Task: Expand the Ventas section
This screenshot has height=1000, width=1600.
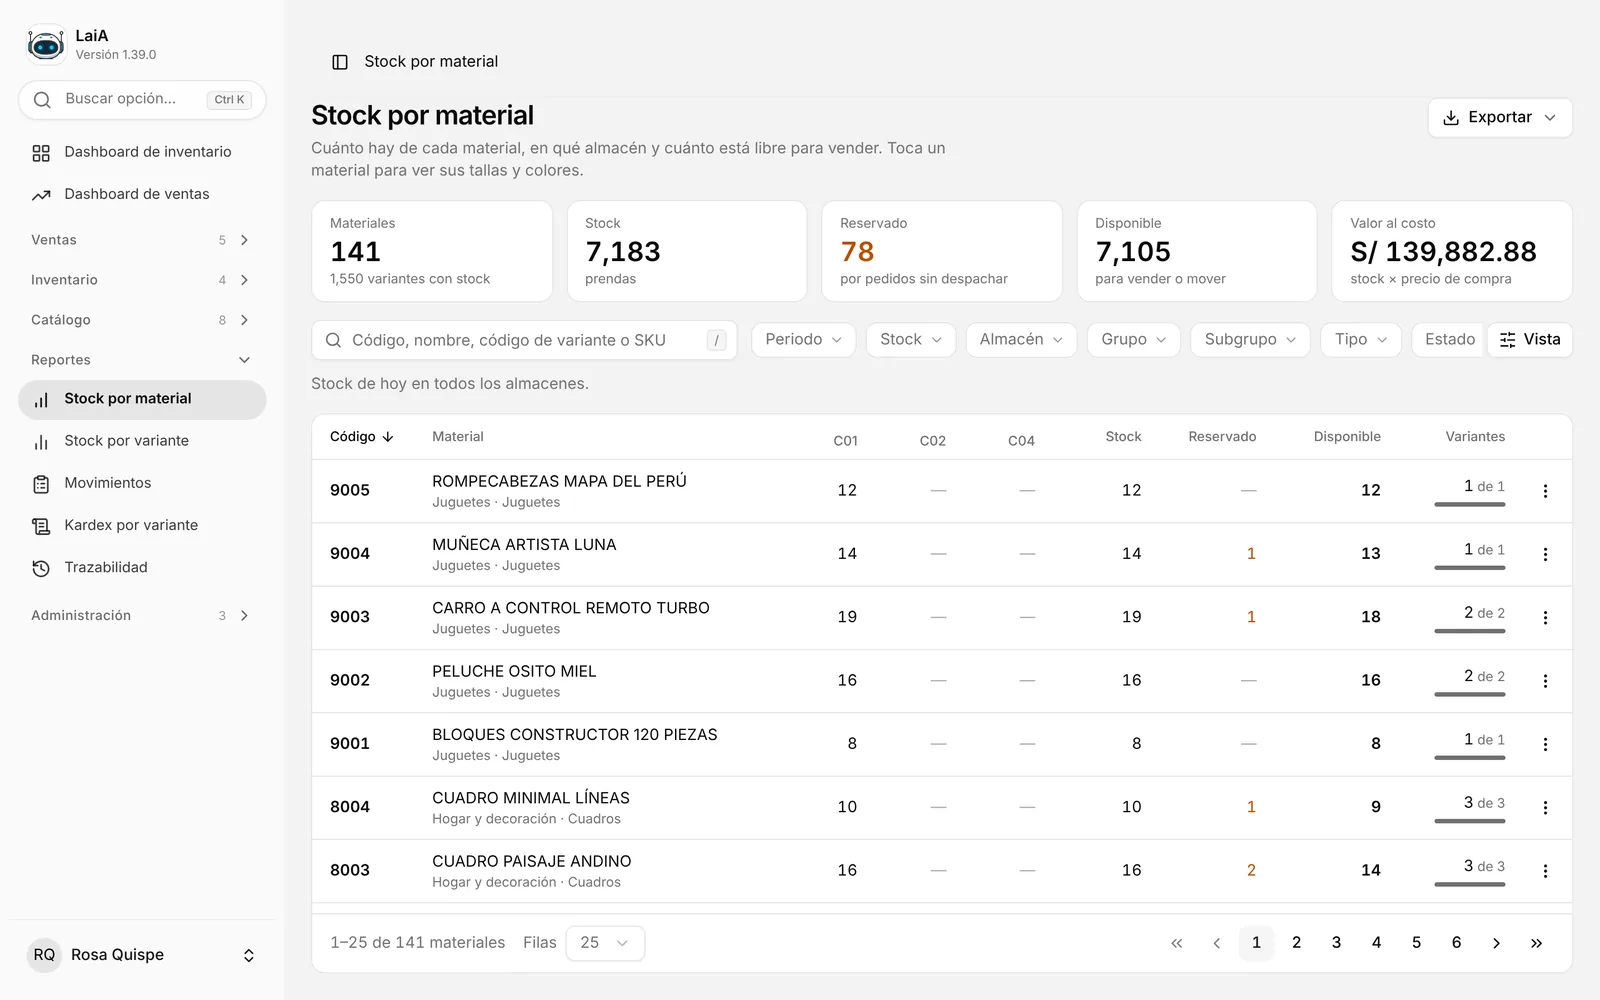Action: [142, 240]
